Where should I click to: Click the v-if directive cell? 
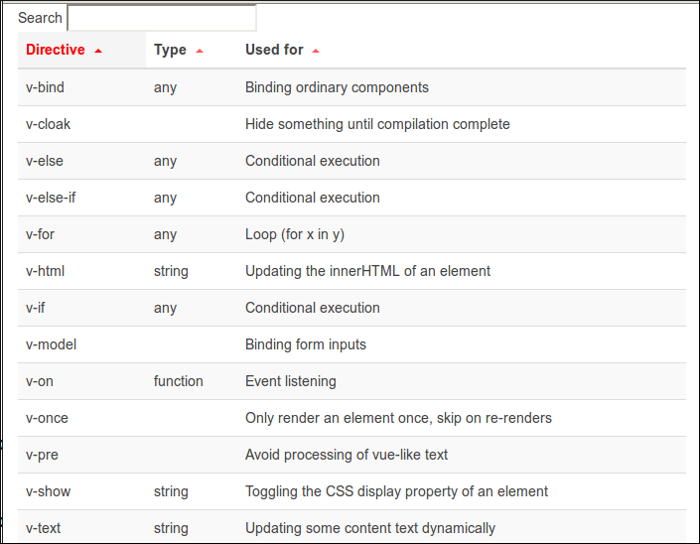click(36, 308)
